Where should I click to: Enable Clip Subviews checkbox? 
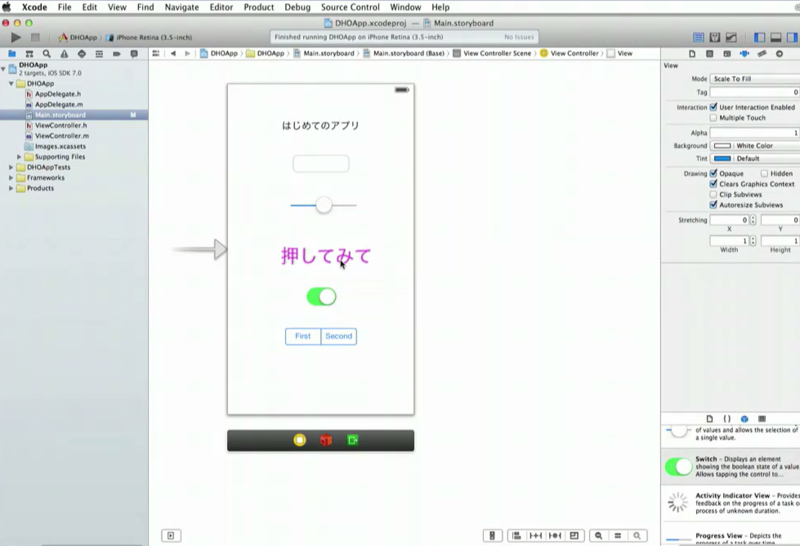click(x=713, y=194)
